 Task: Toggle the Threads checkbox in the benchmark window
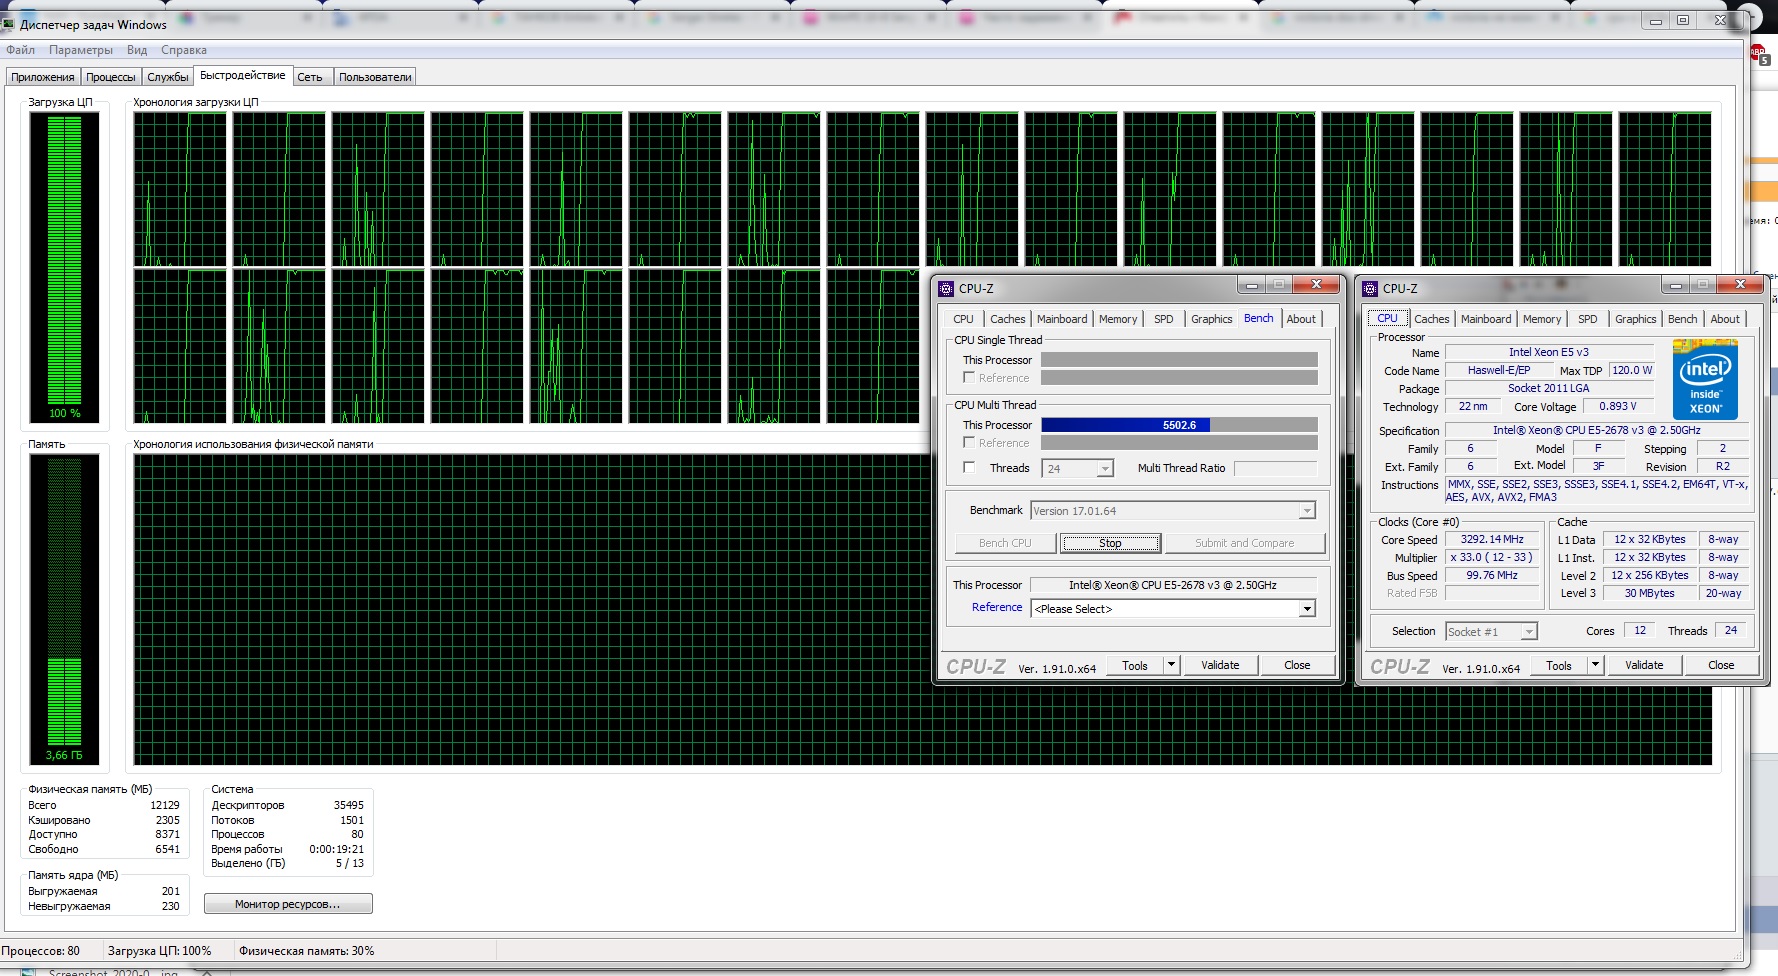click(x=969, y=467)
